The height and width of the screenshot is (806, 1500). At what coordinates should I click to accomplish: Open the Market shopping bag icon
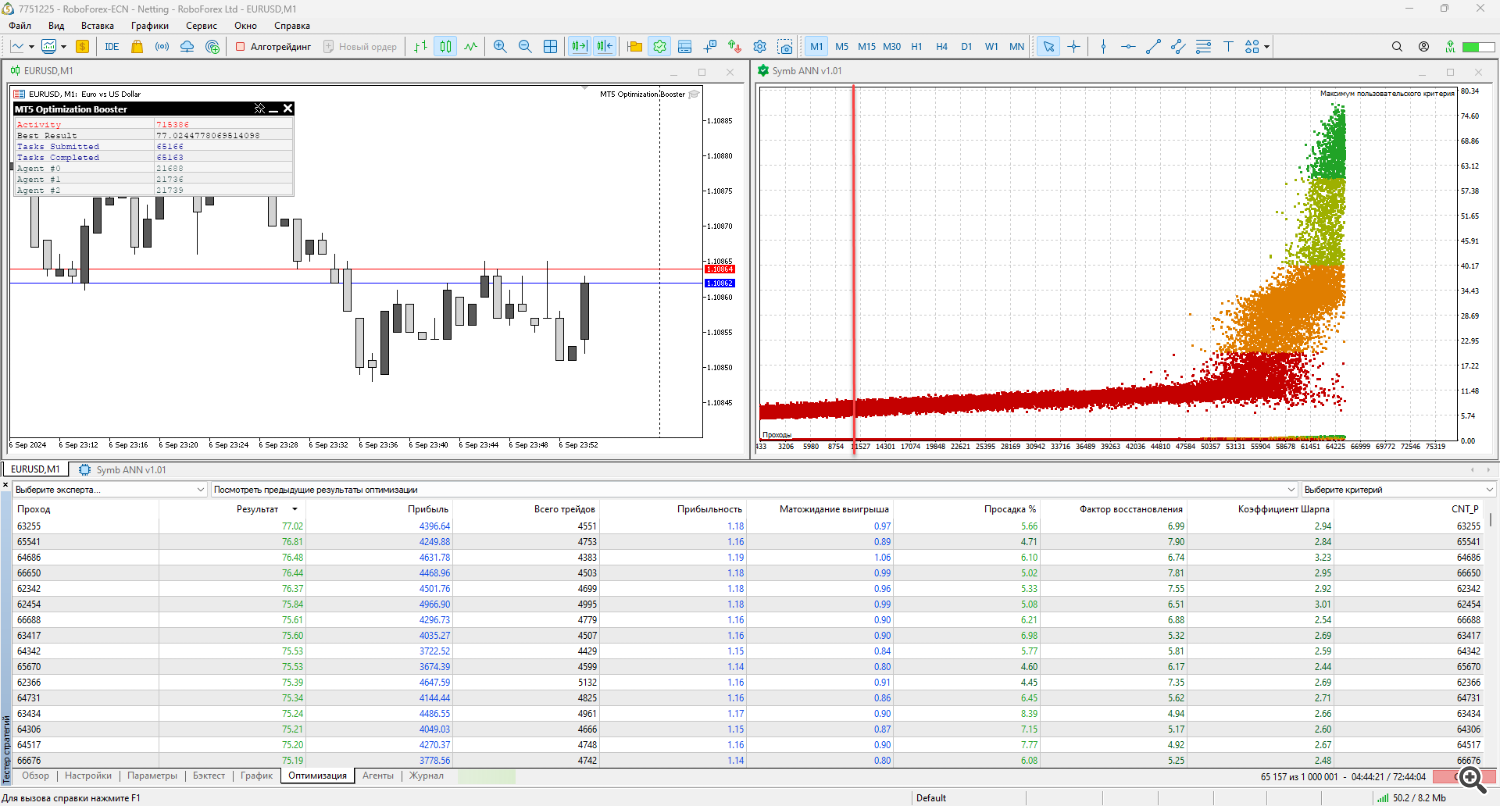tap(137, 46)
